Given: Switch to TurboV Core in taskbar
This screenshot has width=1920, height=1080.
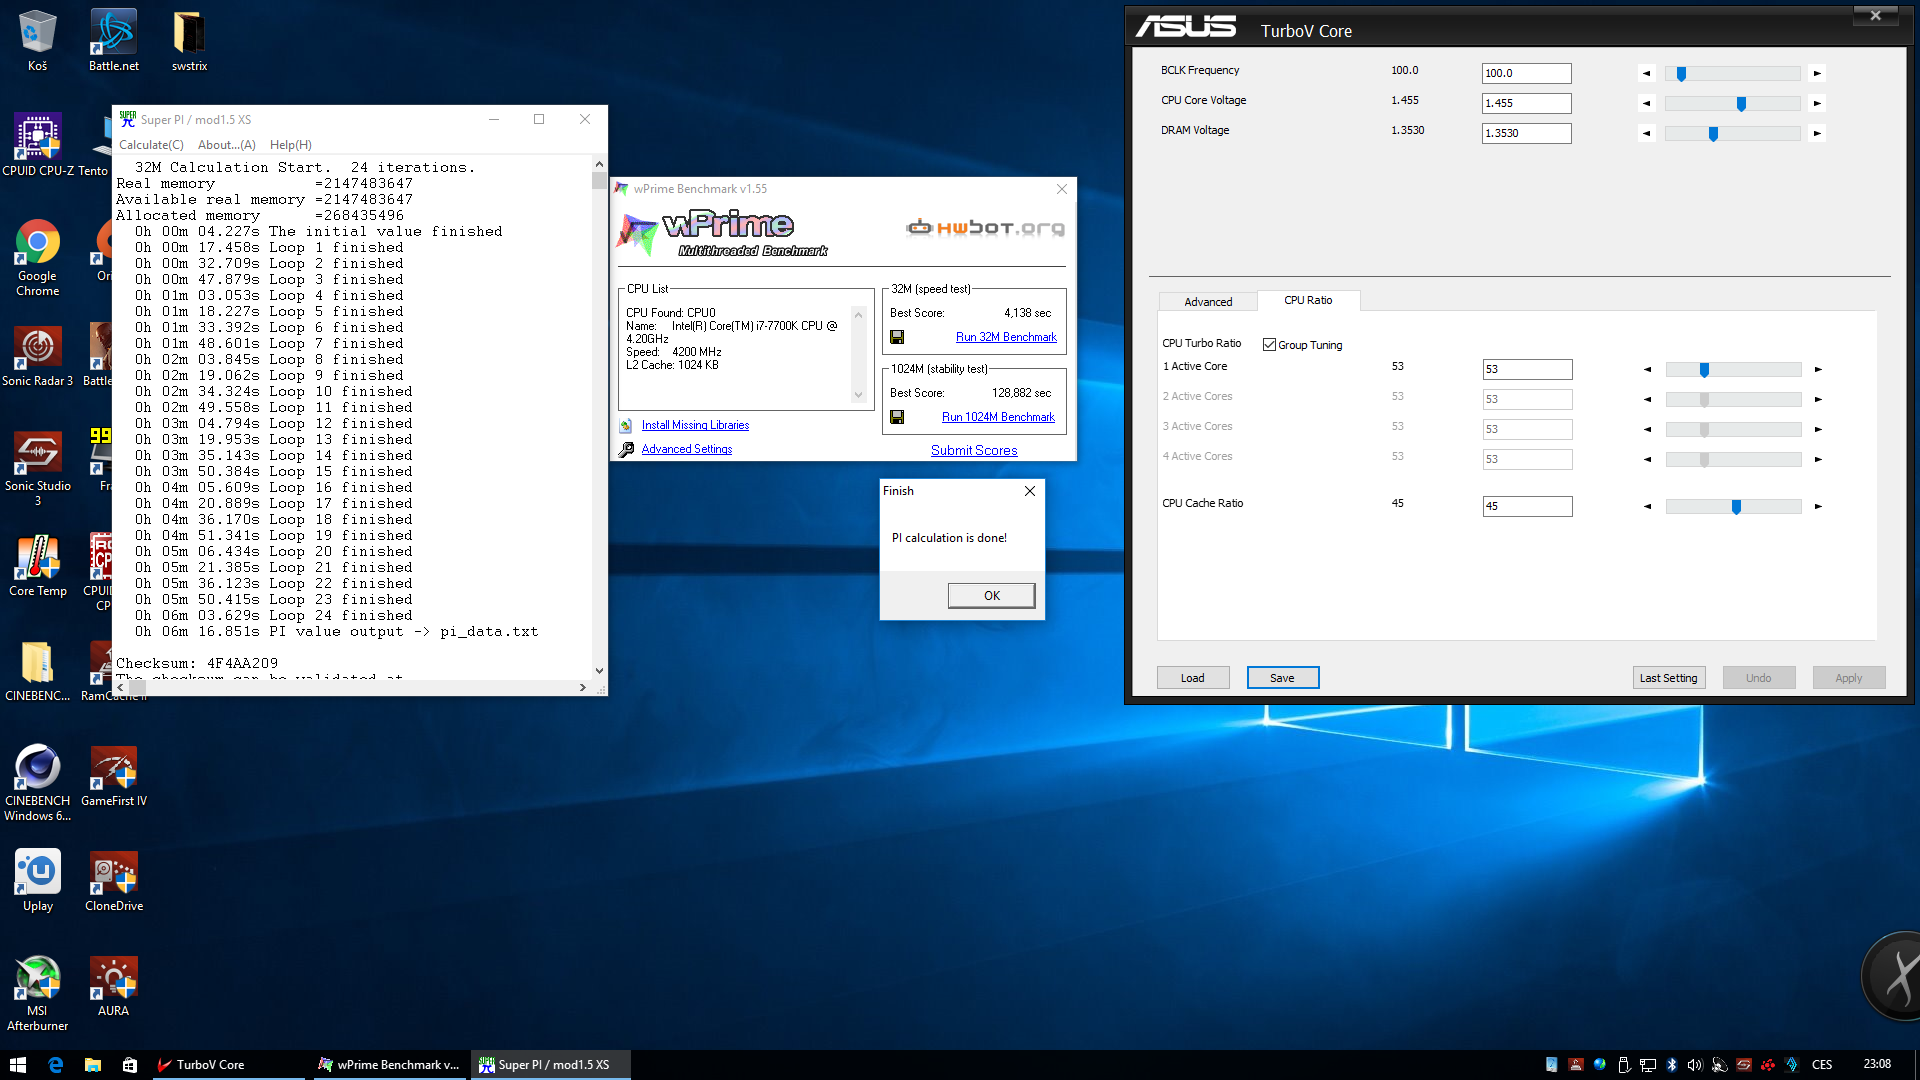Looking at the screenshot, I should coord(228,1065).
